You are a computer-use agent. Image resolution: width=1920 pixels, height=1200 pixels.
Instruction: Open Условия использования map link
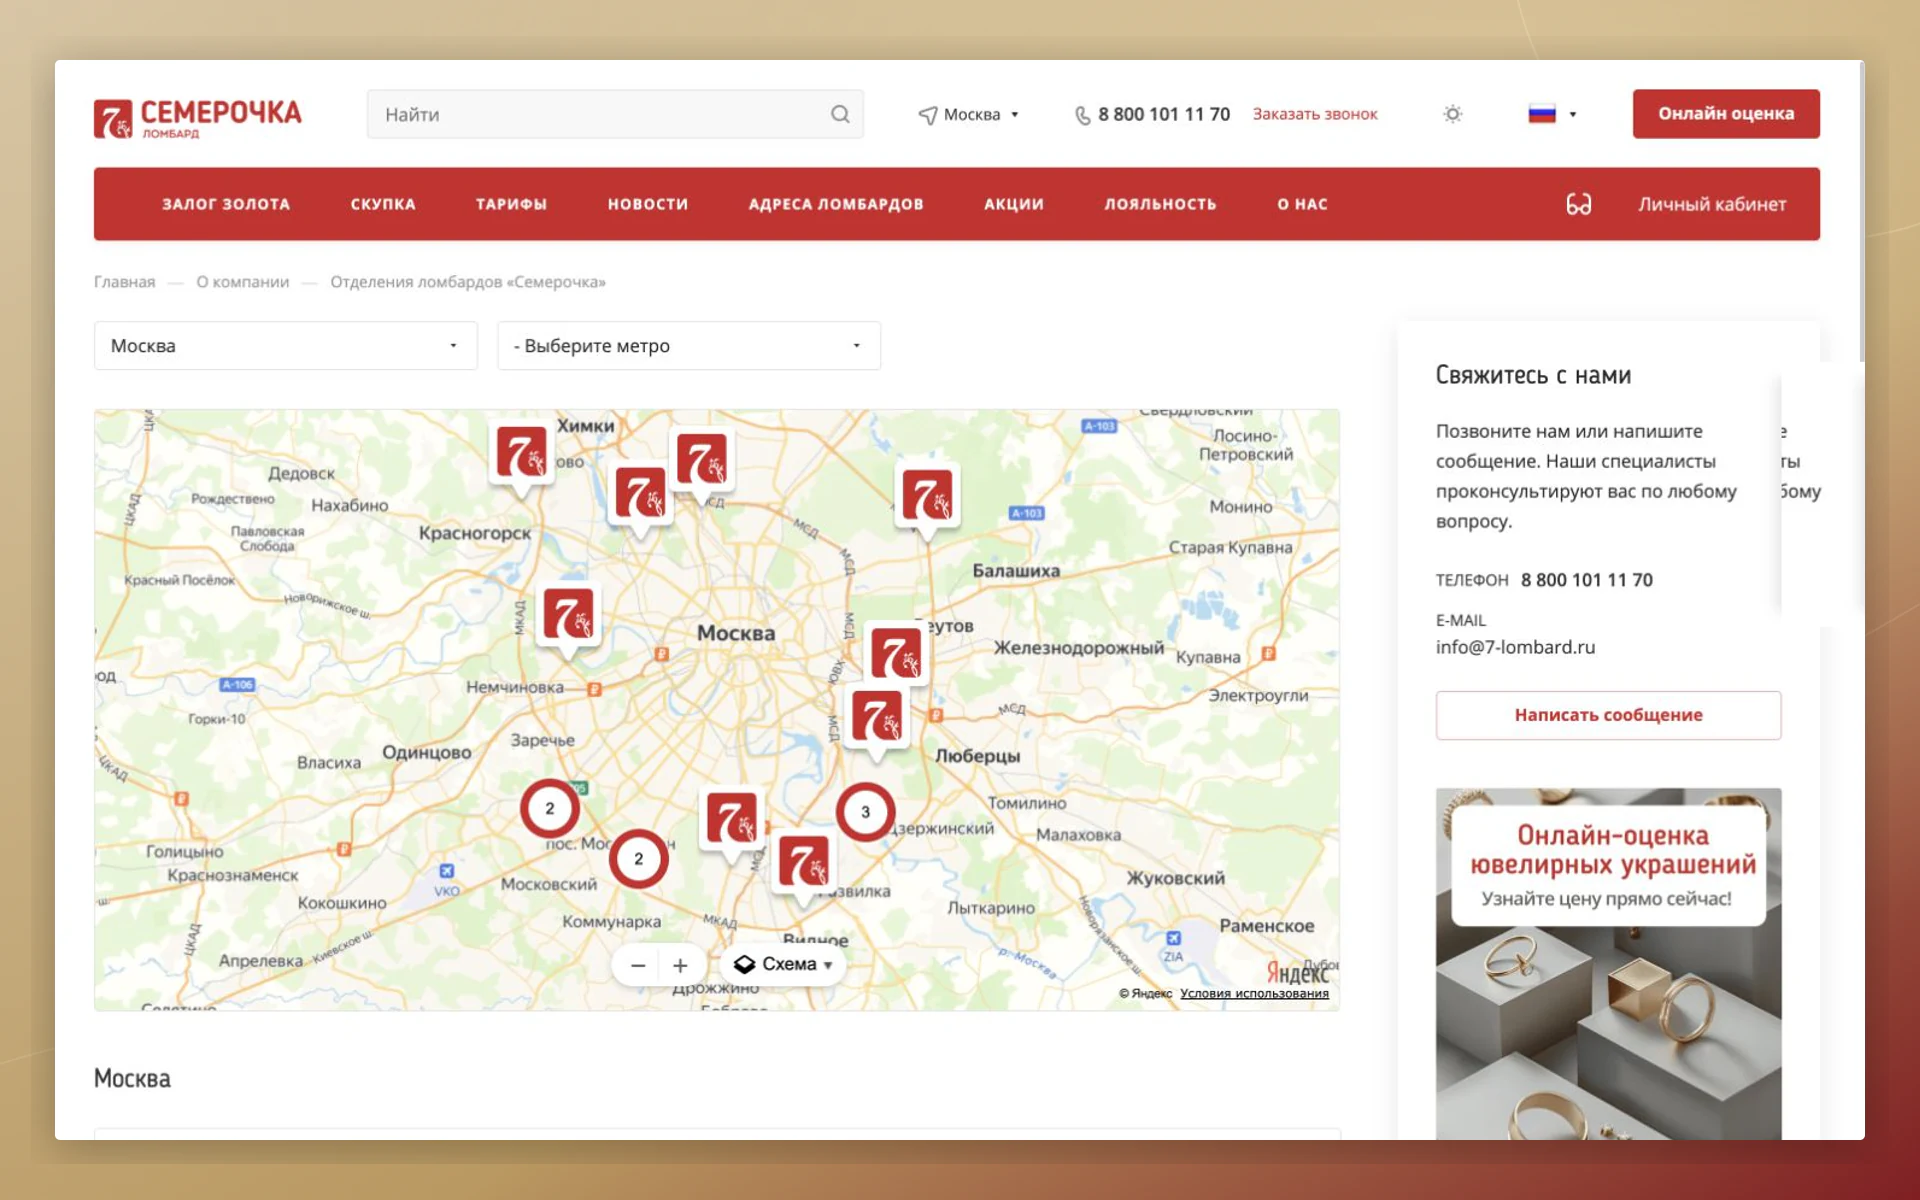coord(1254,993)
